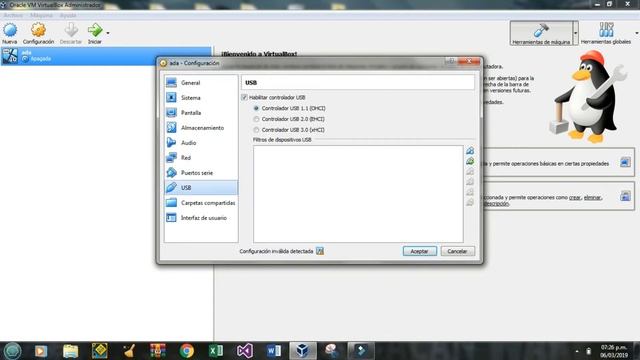Click the move filter up icon
The height and width of the screenshot is (360, 640).
coord(470,191)
